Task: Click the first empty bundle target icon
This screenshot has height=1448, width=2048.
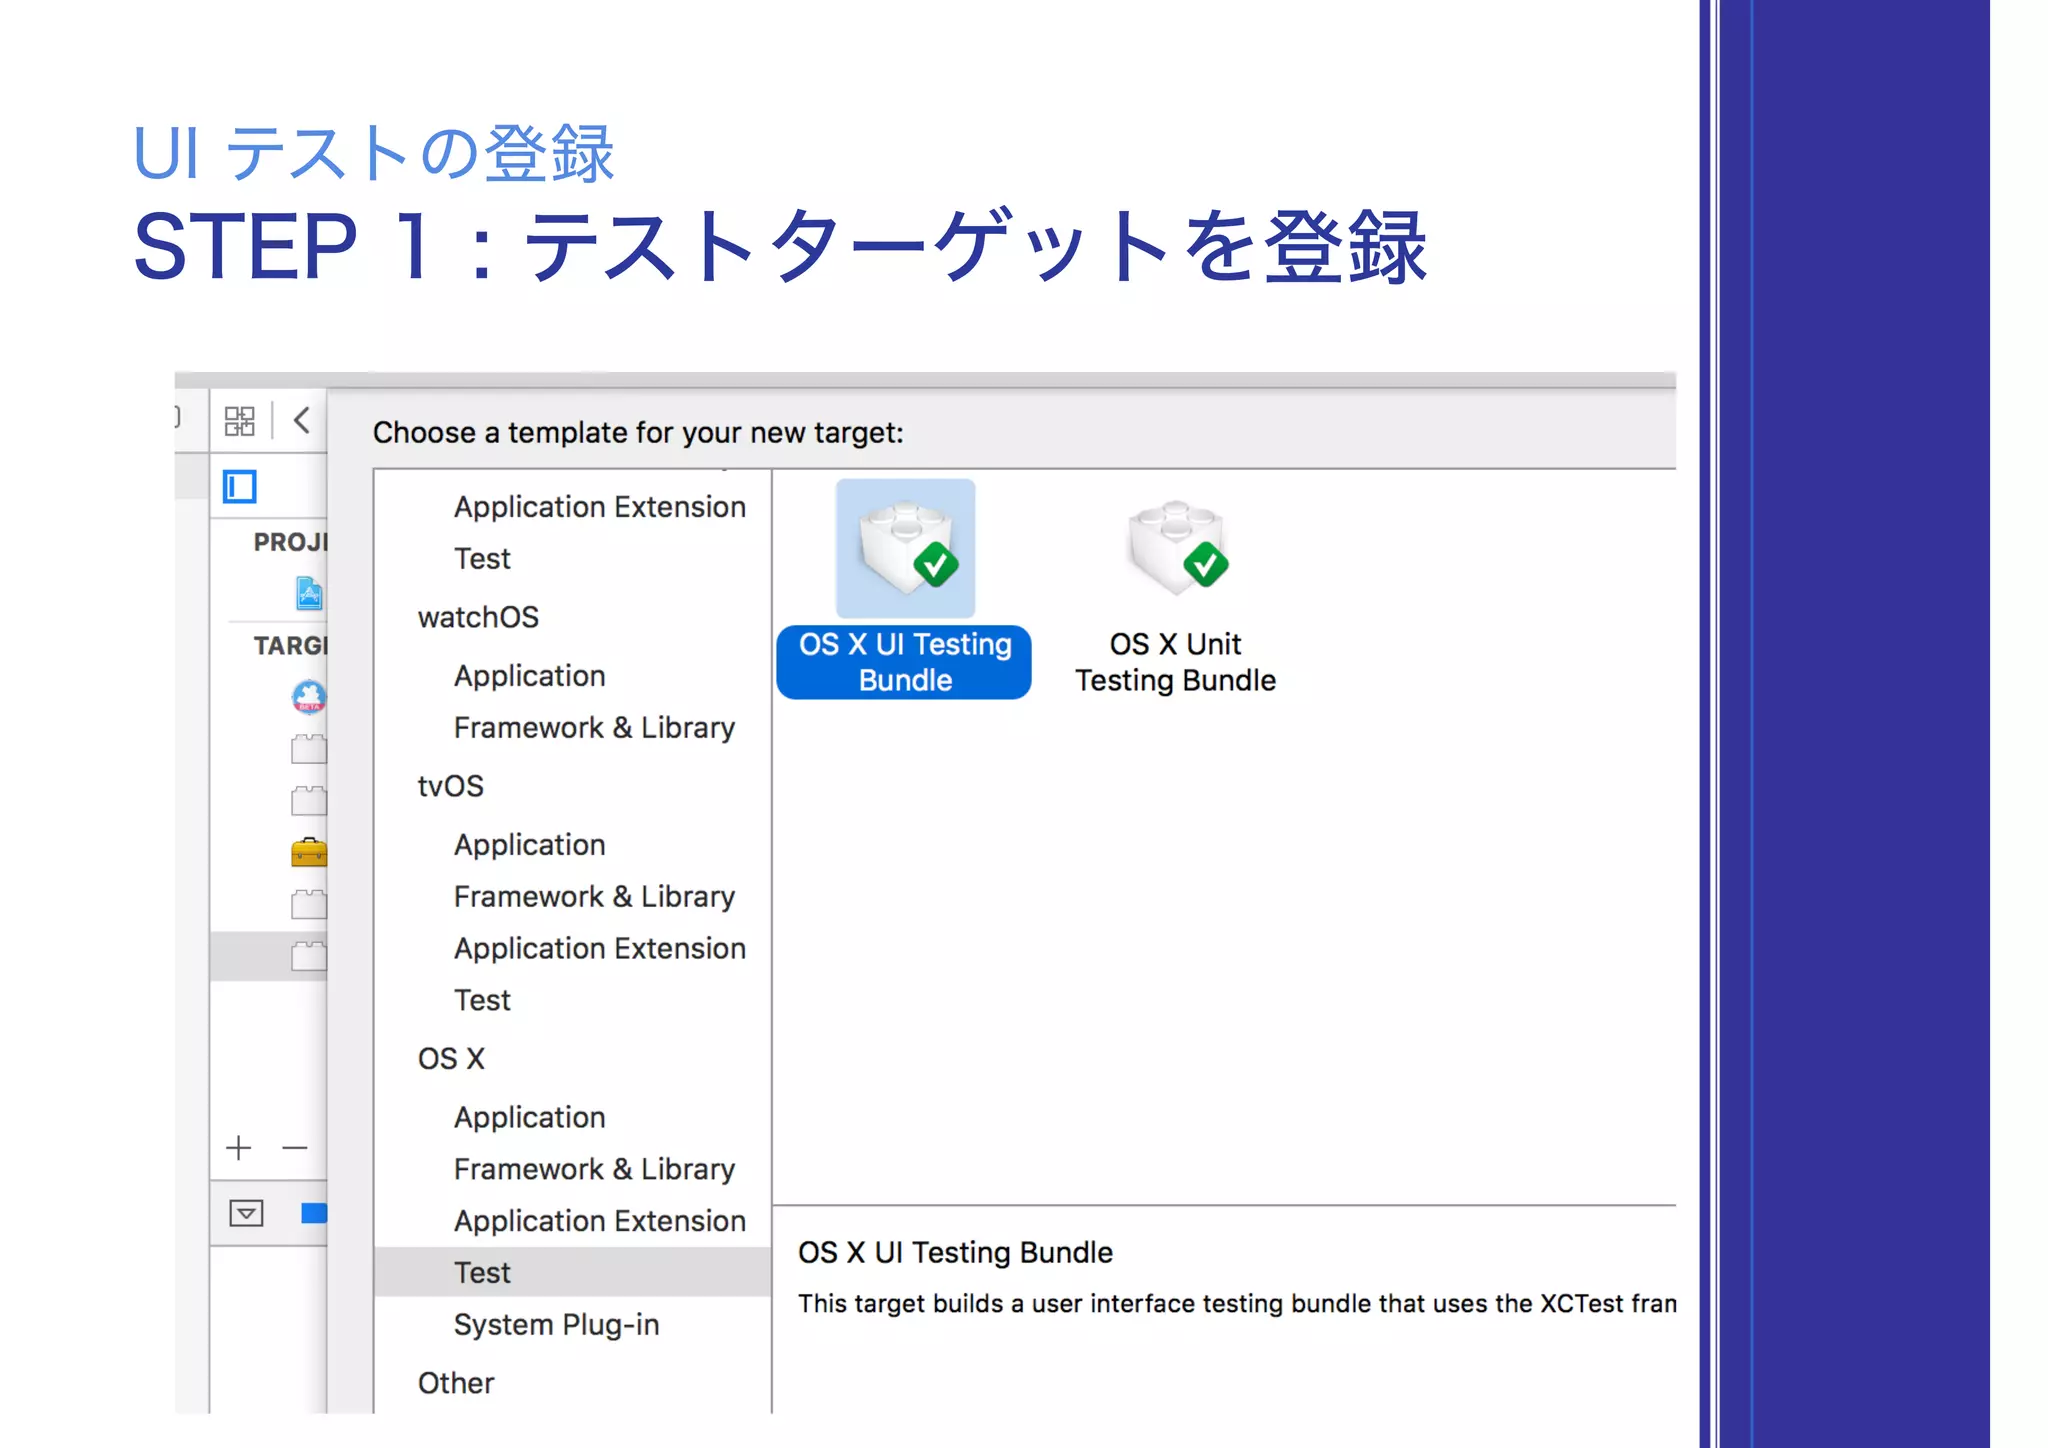Action: (x=309, y=749)
